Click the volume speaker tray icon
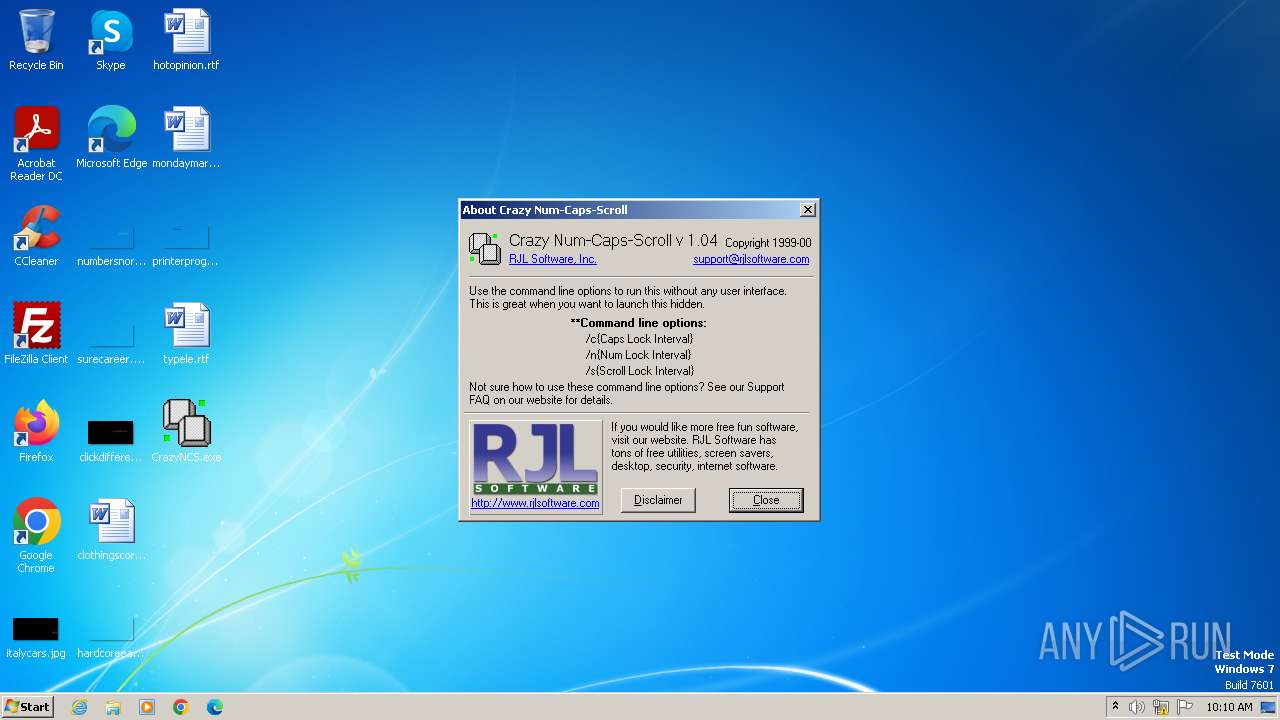 pyautogui.click(x=1137, y=707)
